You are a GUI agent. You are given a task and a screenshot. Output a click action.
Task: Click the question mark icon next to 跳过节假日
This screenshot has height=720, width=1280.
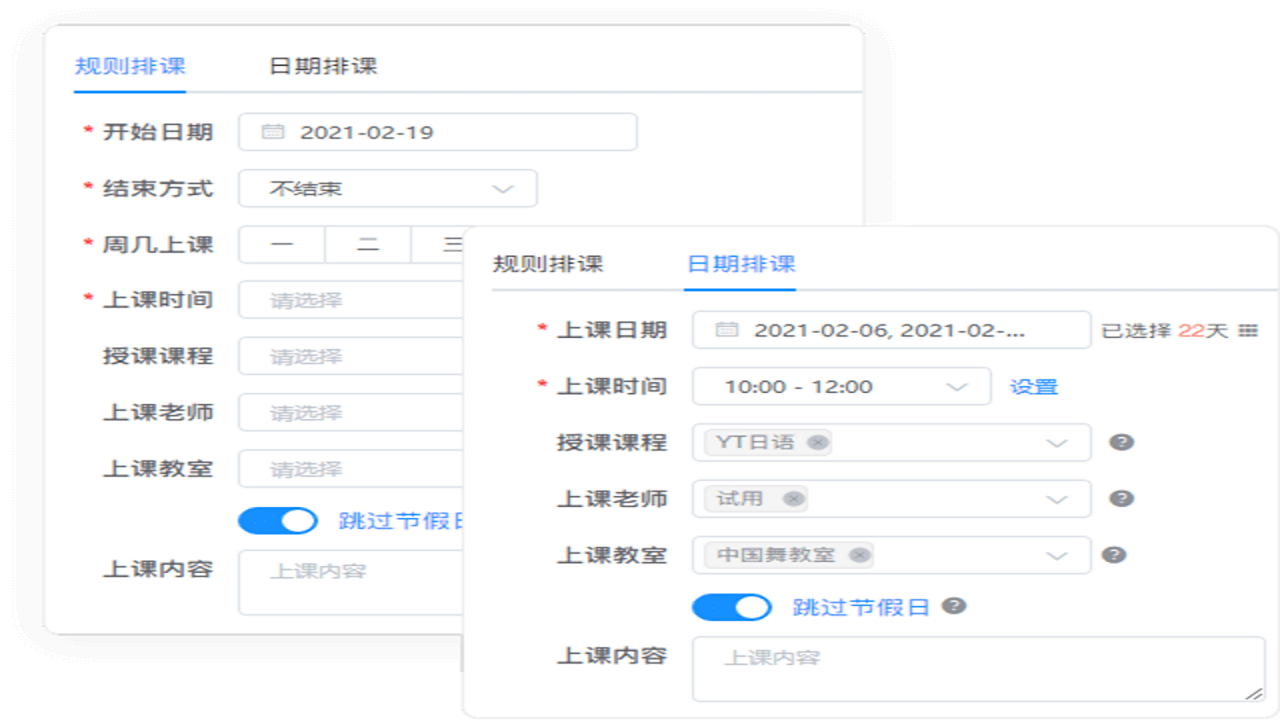pos(956,607)
